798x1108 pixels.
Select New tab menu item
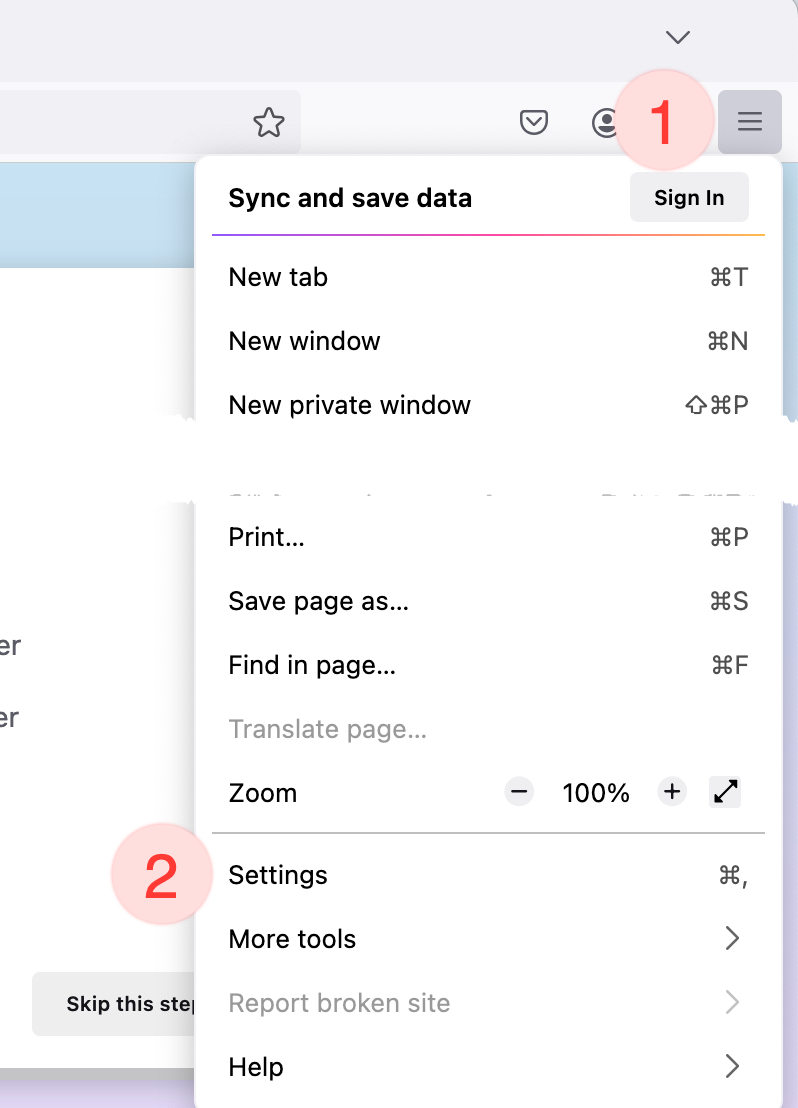[x=279, y=277]
